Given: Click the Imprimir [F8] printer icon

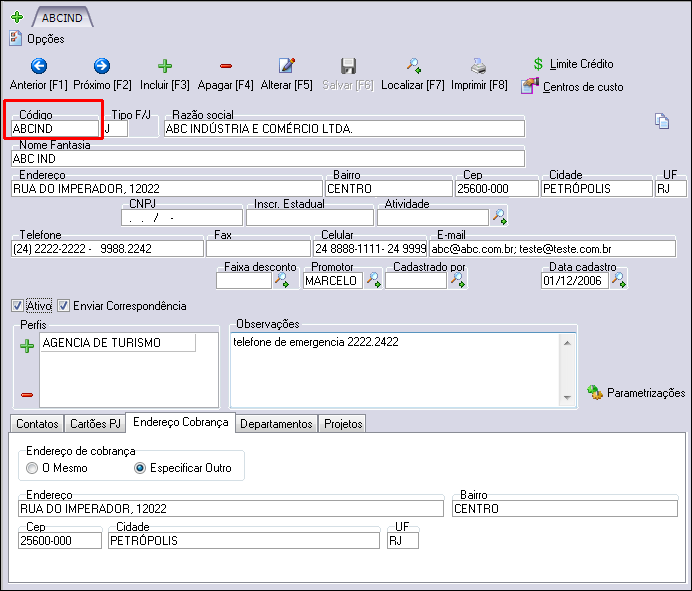Looking at the screenshot, I should (x=478, y=66).
